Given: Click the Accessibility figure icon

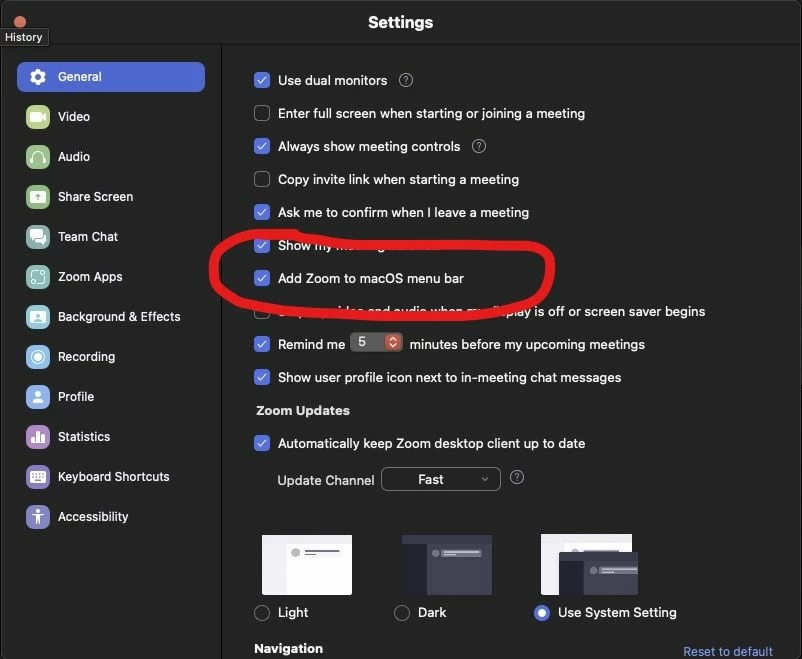Looking at the screenshot, I should pos(38,517).
